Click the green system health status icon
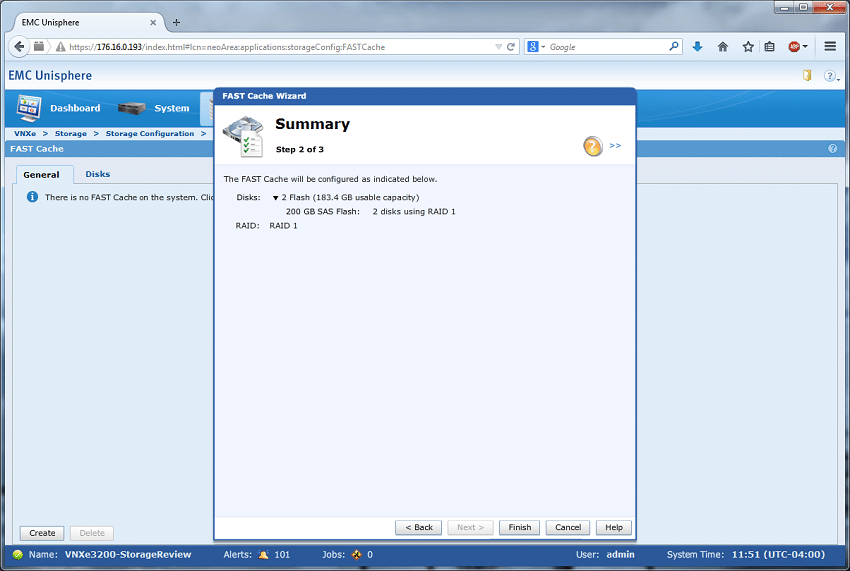This screenshot has height=571, width=850. tap(17, 554)
